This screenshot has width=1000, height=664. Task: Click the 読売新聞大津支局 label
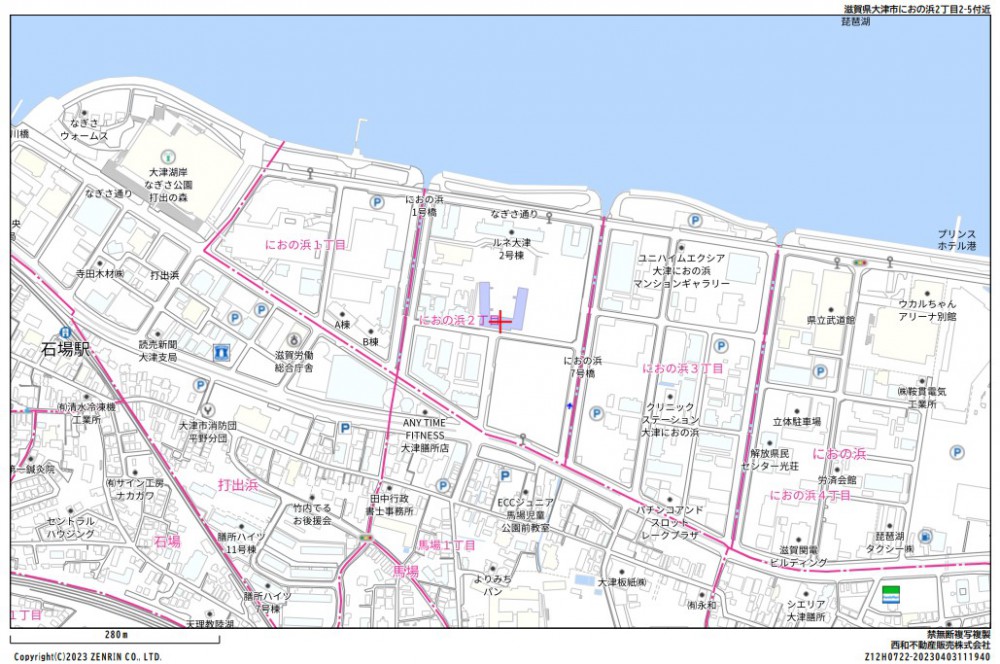click(x=158, y=351)
